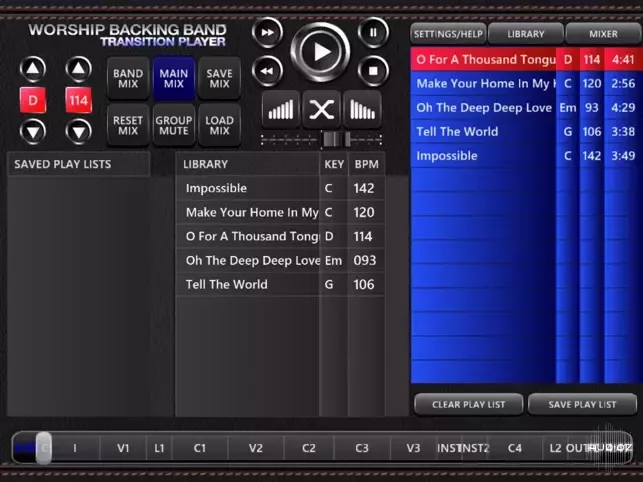The width and height of the screenshot is (643, 482).
Task: Toggle the Main Mix button
Action: (x=174, y=78)
